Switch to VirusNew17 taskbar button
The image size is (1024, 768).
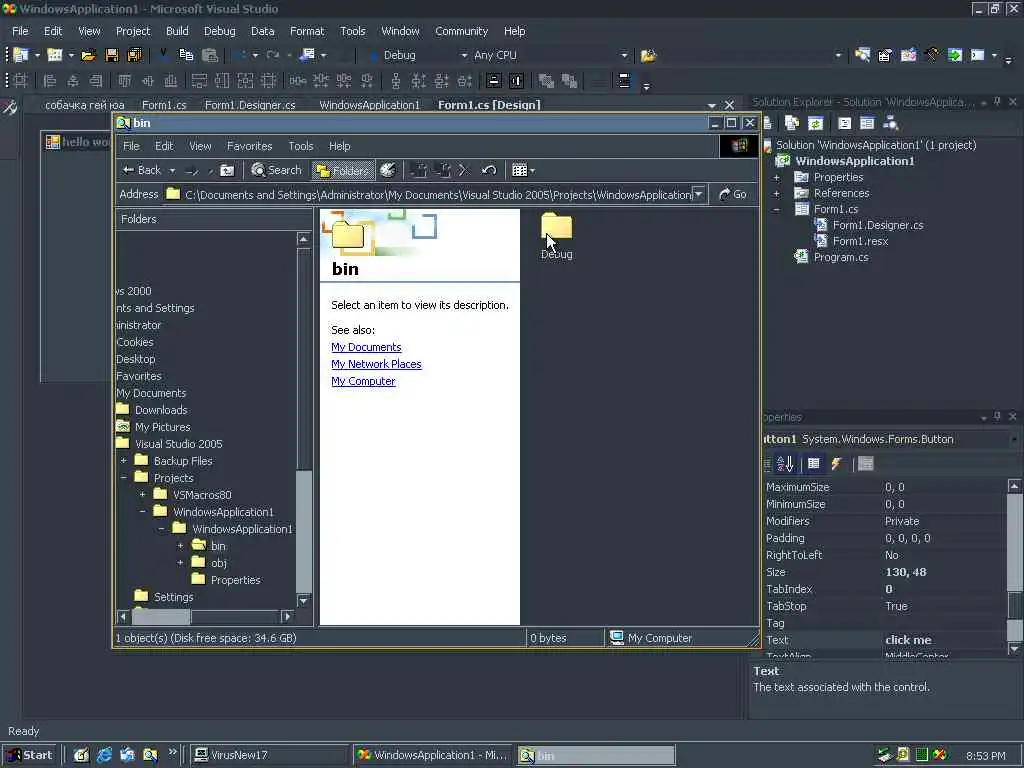coord(269,755)
